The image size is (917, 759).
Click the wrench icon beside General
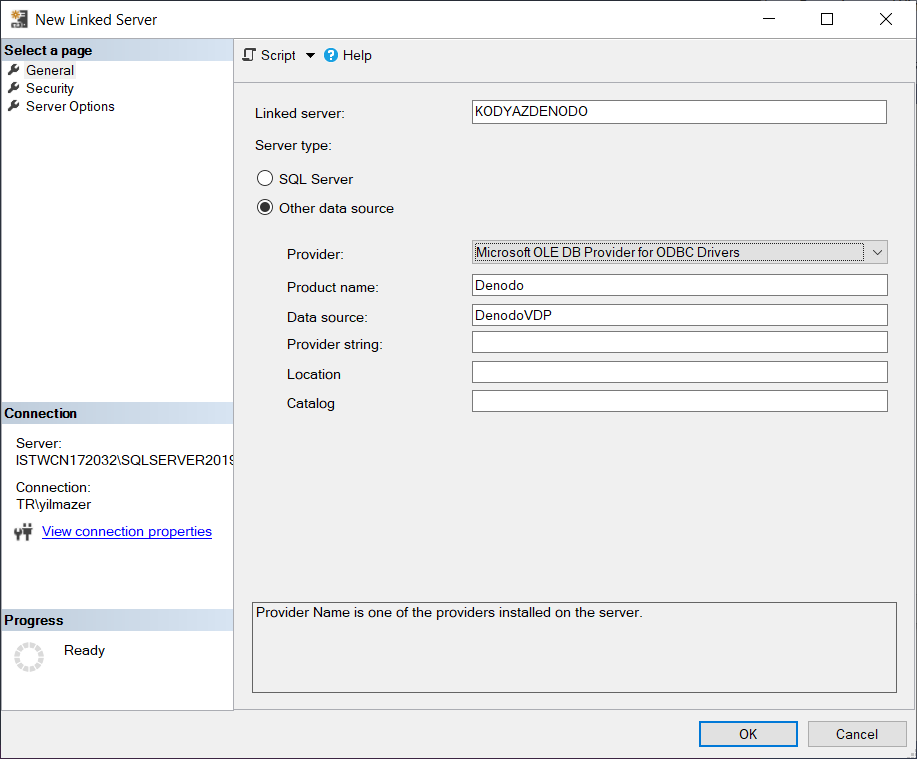point(14,70)
